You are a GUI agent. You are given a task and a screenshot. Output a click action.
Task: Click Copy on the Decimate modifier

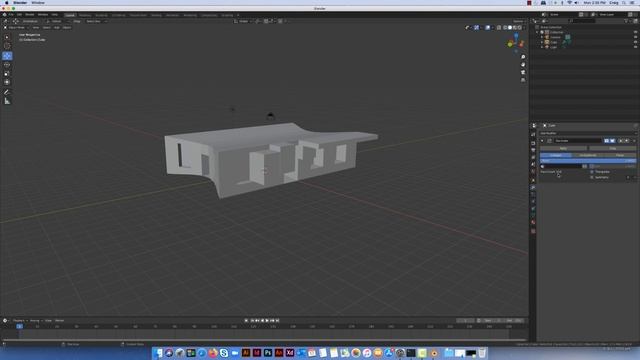pos(613,148)
